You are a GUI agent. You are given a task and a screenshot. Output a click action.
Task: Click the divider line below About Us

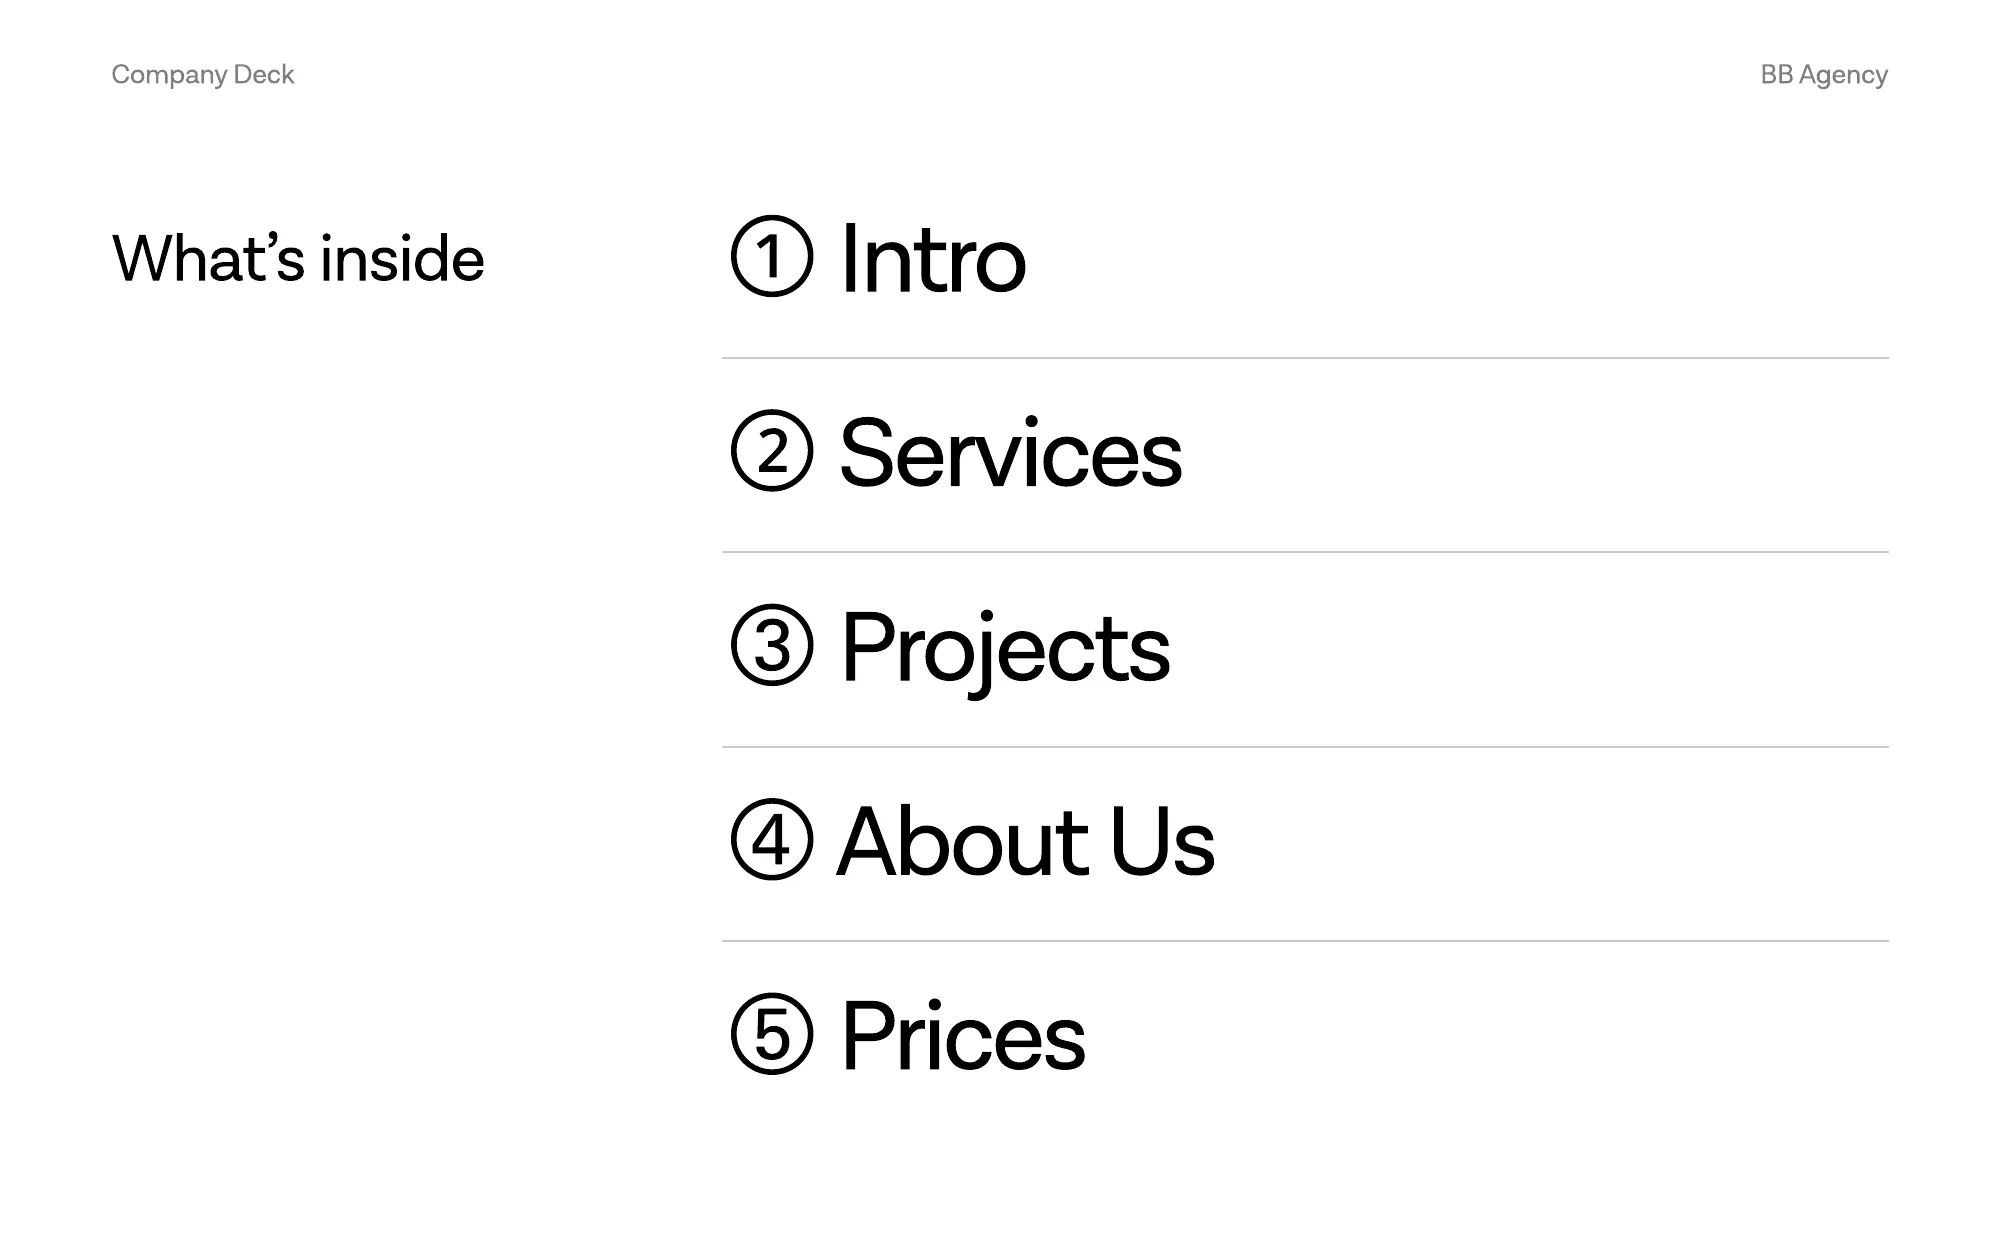(1305, 940)
